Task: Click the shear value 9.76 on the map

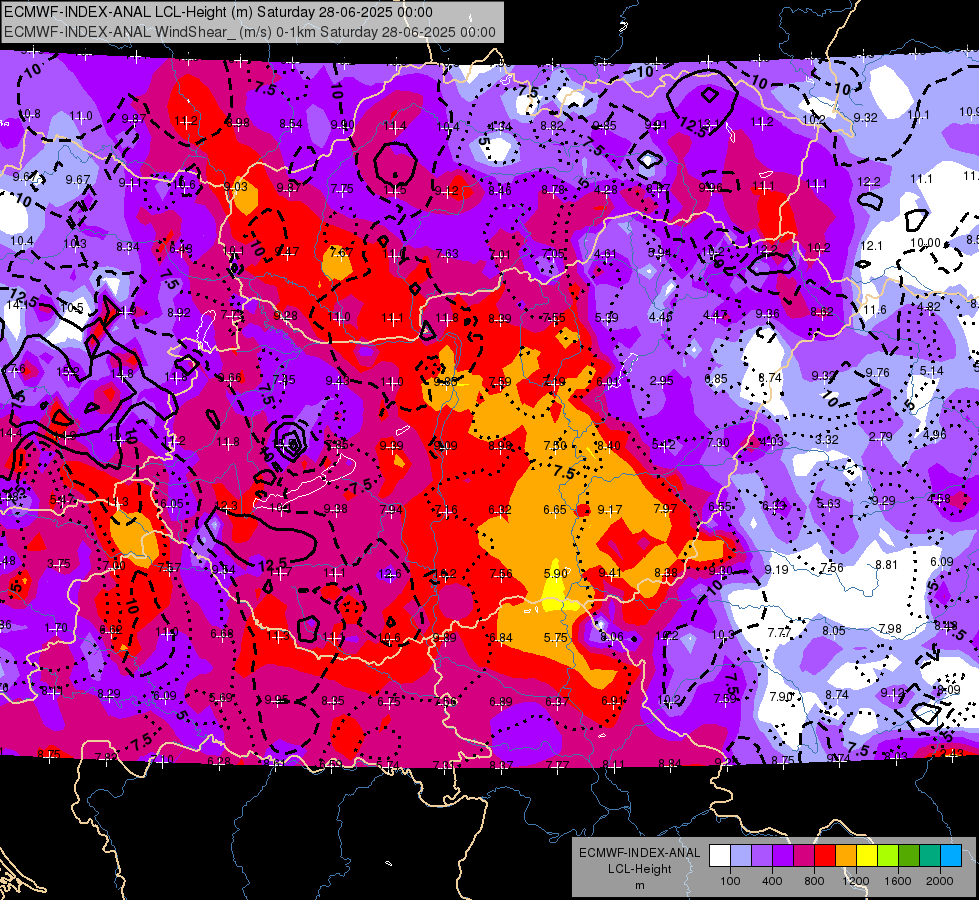Action: (x=877, y=373)
